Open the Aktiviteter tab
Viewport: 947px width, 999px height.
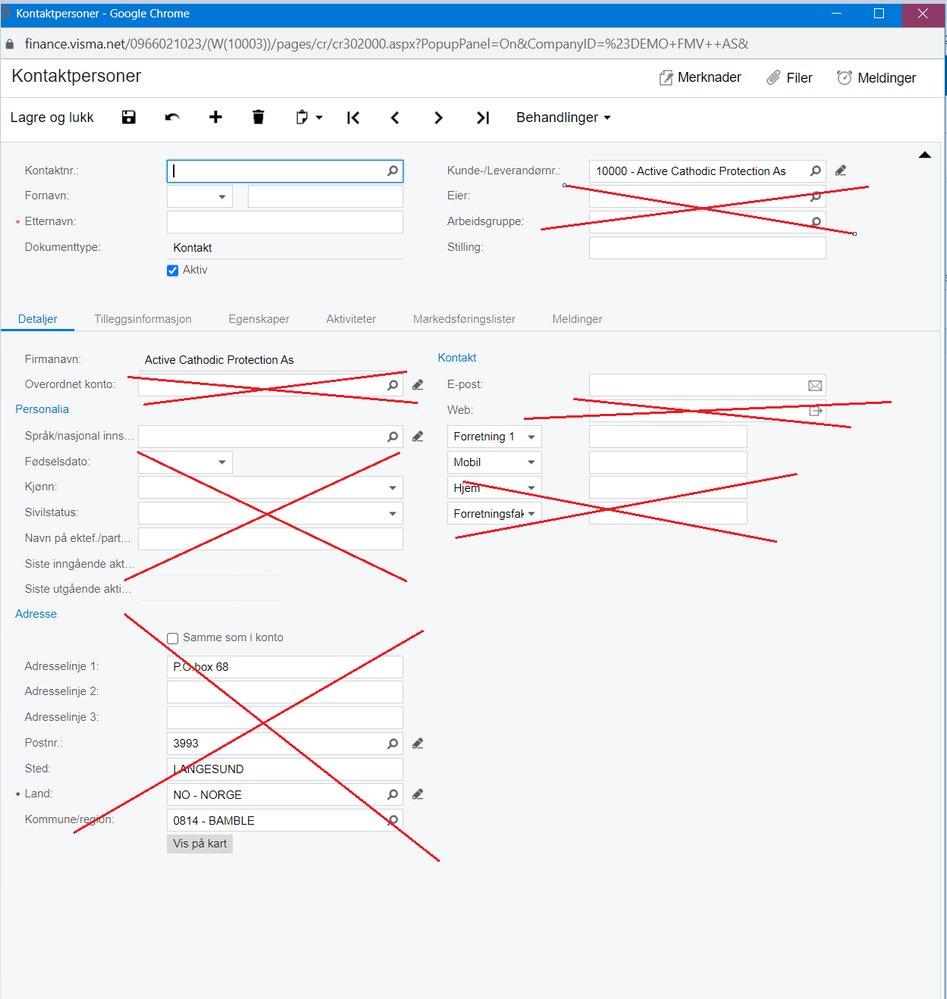351,319
